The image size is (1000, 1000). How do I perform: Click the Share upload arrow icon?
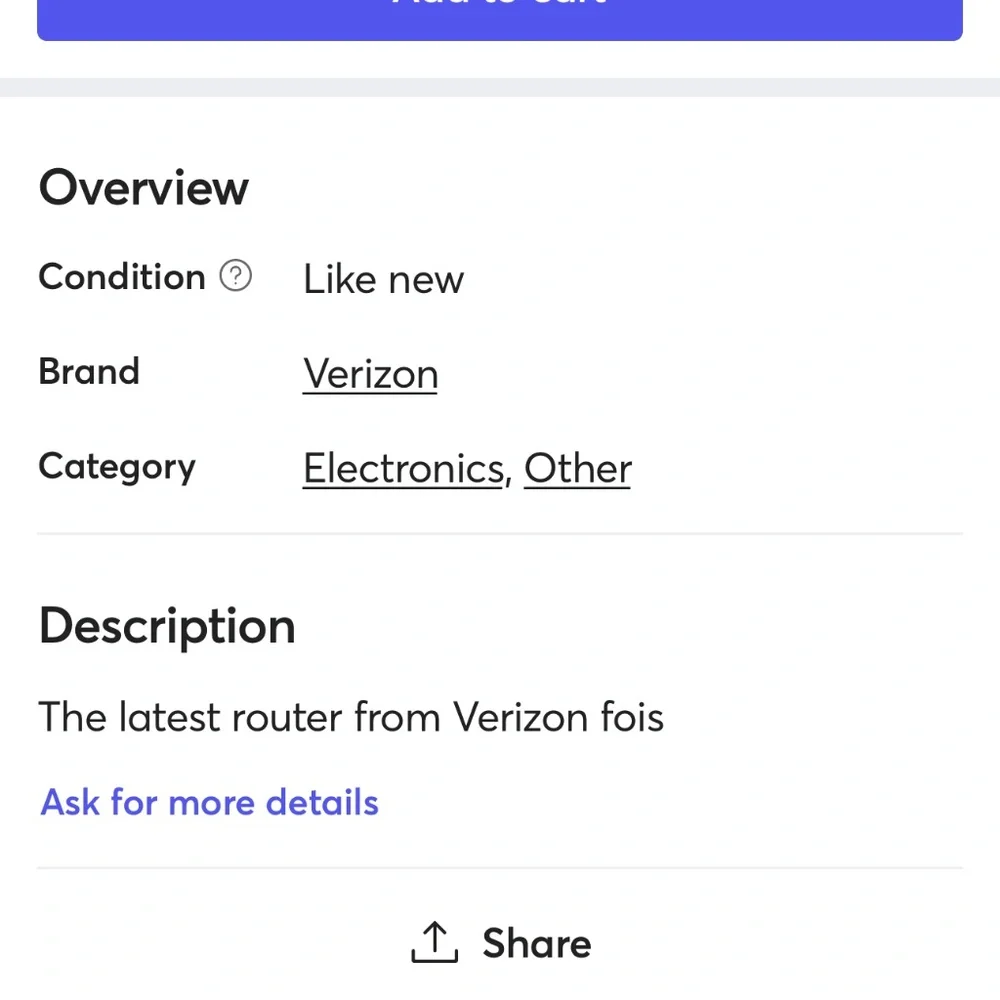434,943
